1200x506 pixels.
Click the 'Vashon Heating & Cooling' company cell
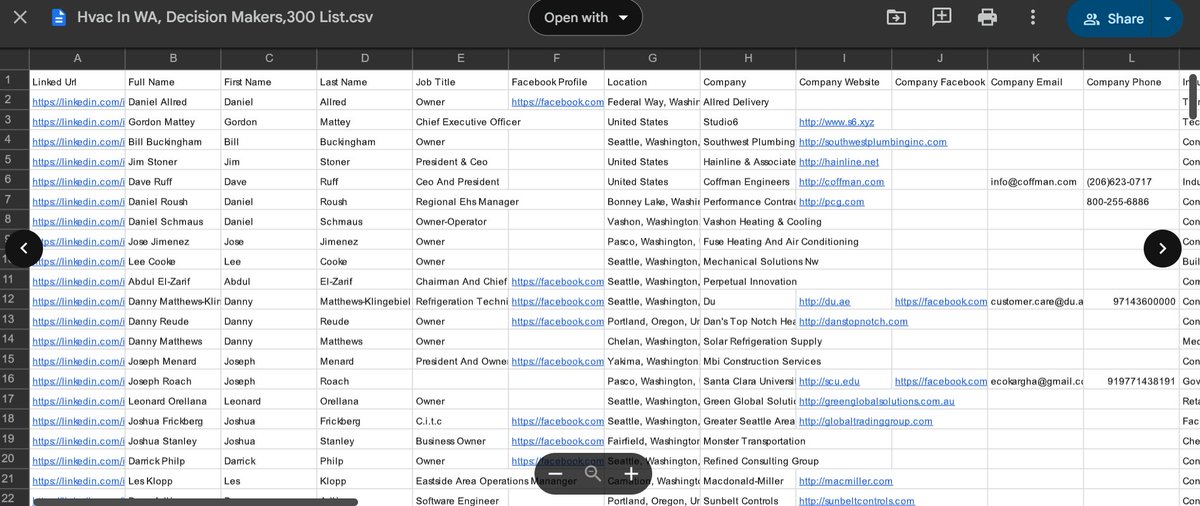pos(762,222)
